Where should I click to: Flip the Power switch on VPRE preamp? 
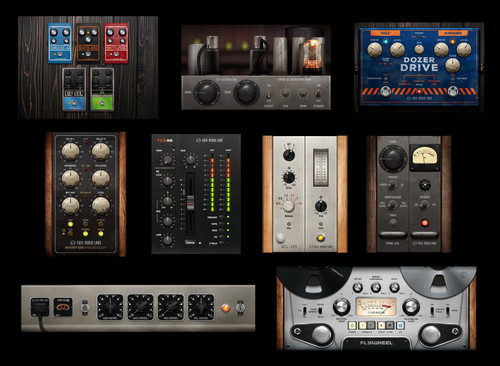[424, 205]
